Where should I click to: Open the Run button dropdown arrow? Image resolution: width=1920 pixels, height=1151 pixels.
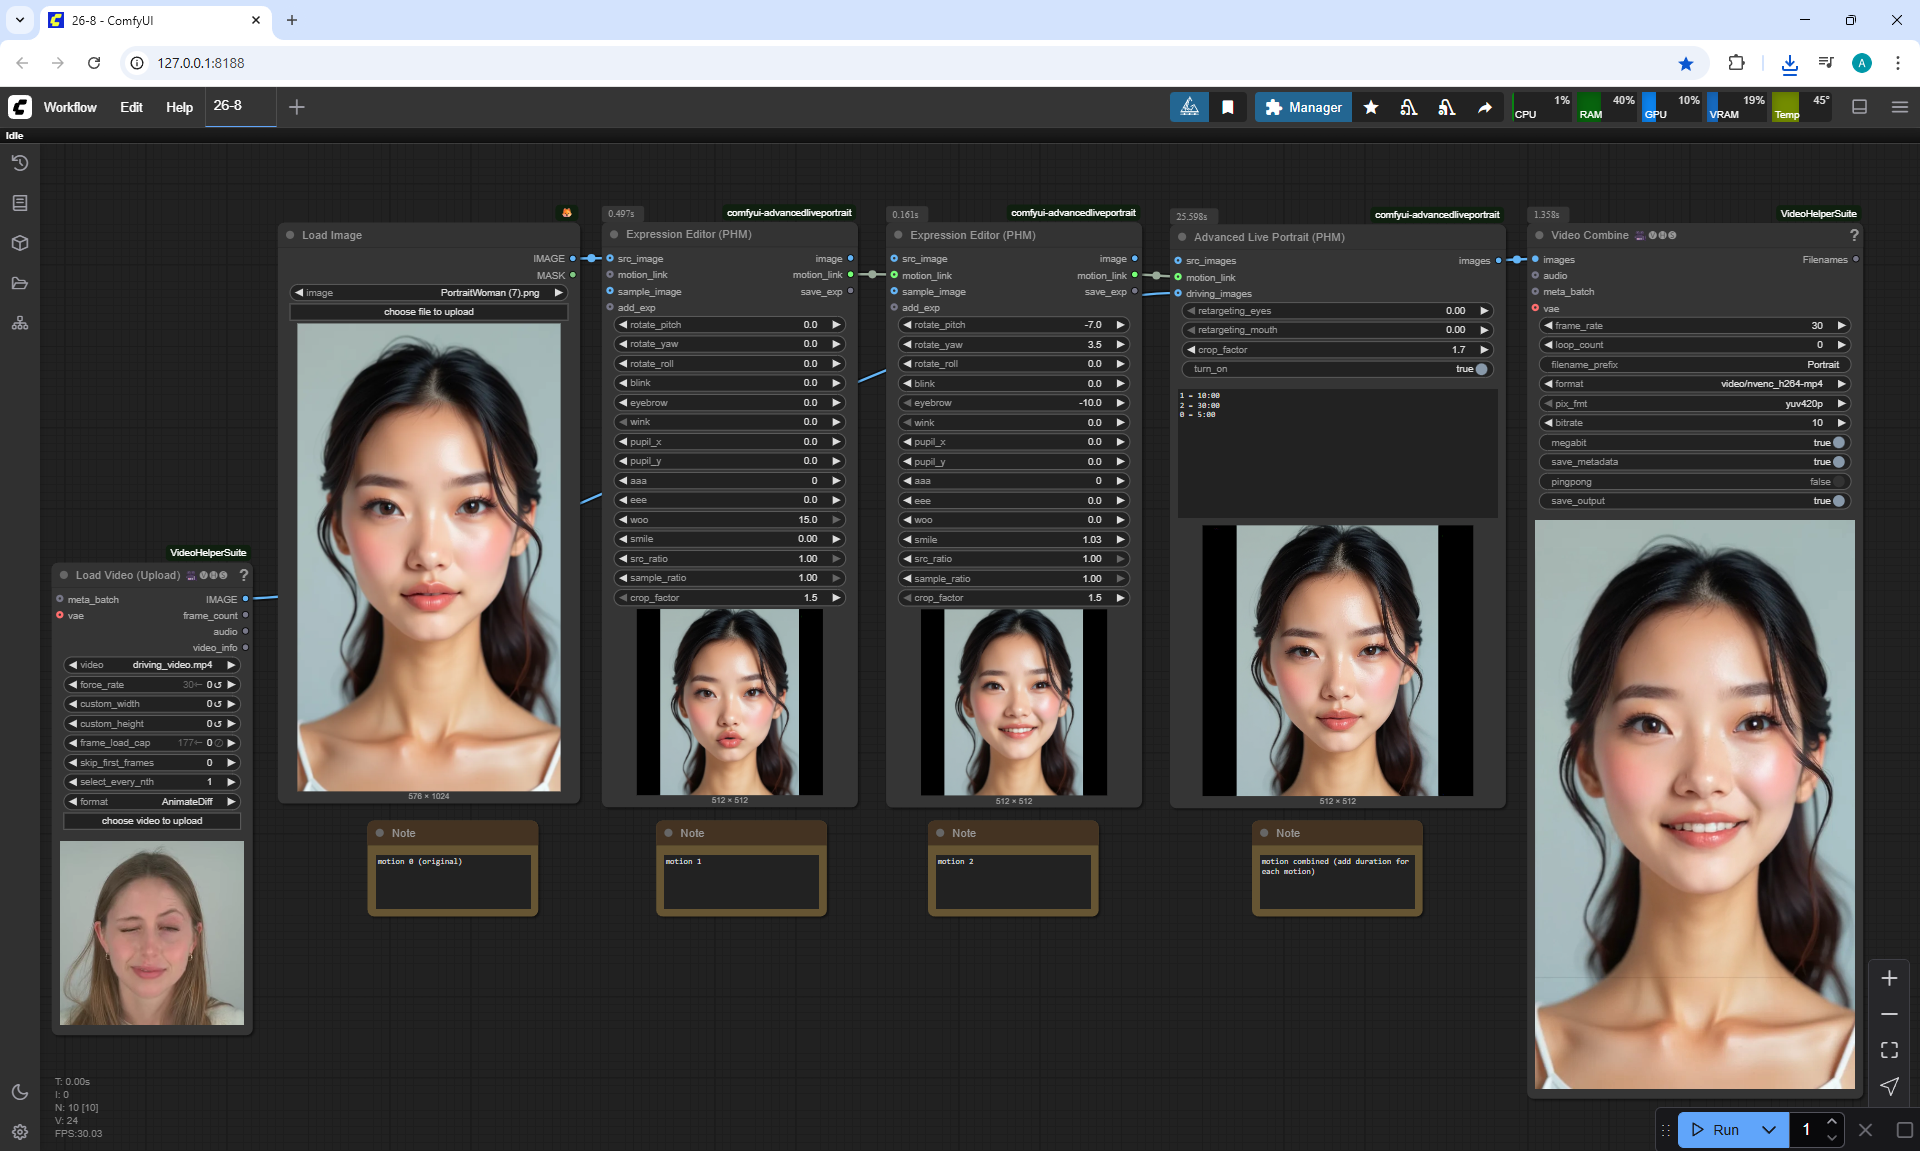[1769, 1130]
